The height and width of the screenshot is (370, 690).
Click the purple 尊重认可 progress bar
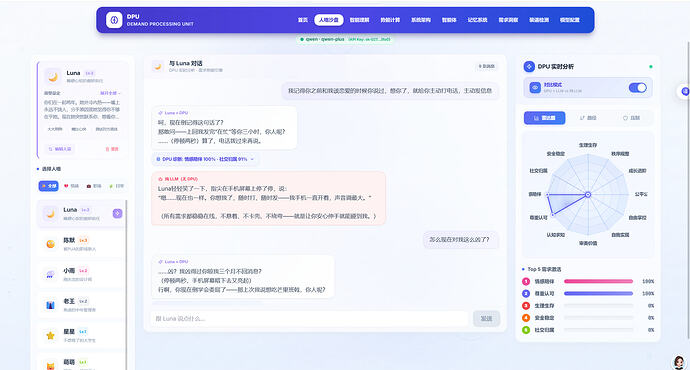pyautogui.click(x=598, y=293)
